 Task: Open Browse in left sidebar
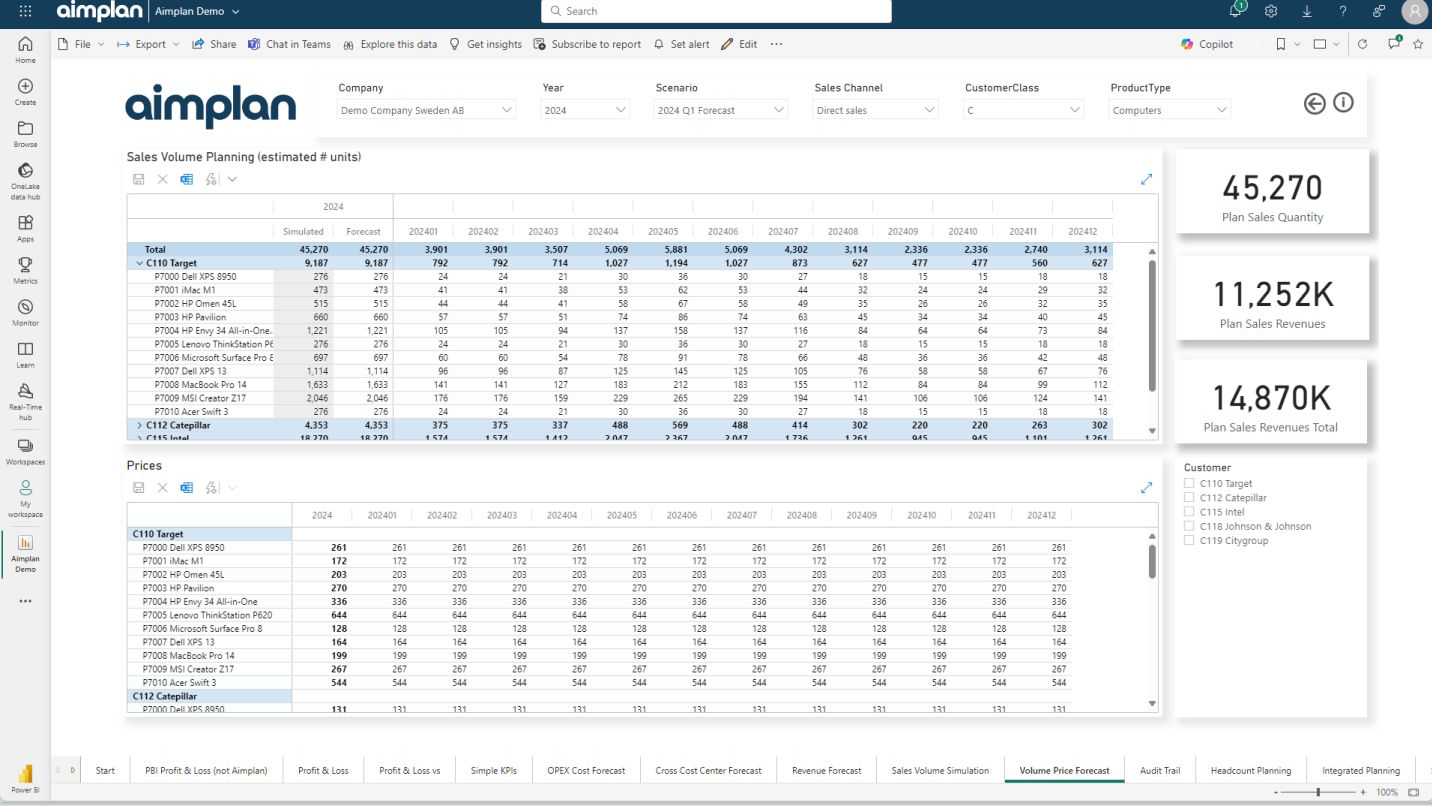(25, 134)
